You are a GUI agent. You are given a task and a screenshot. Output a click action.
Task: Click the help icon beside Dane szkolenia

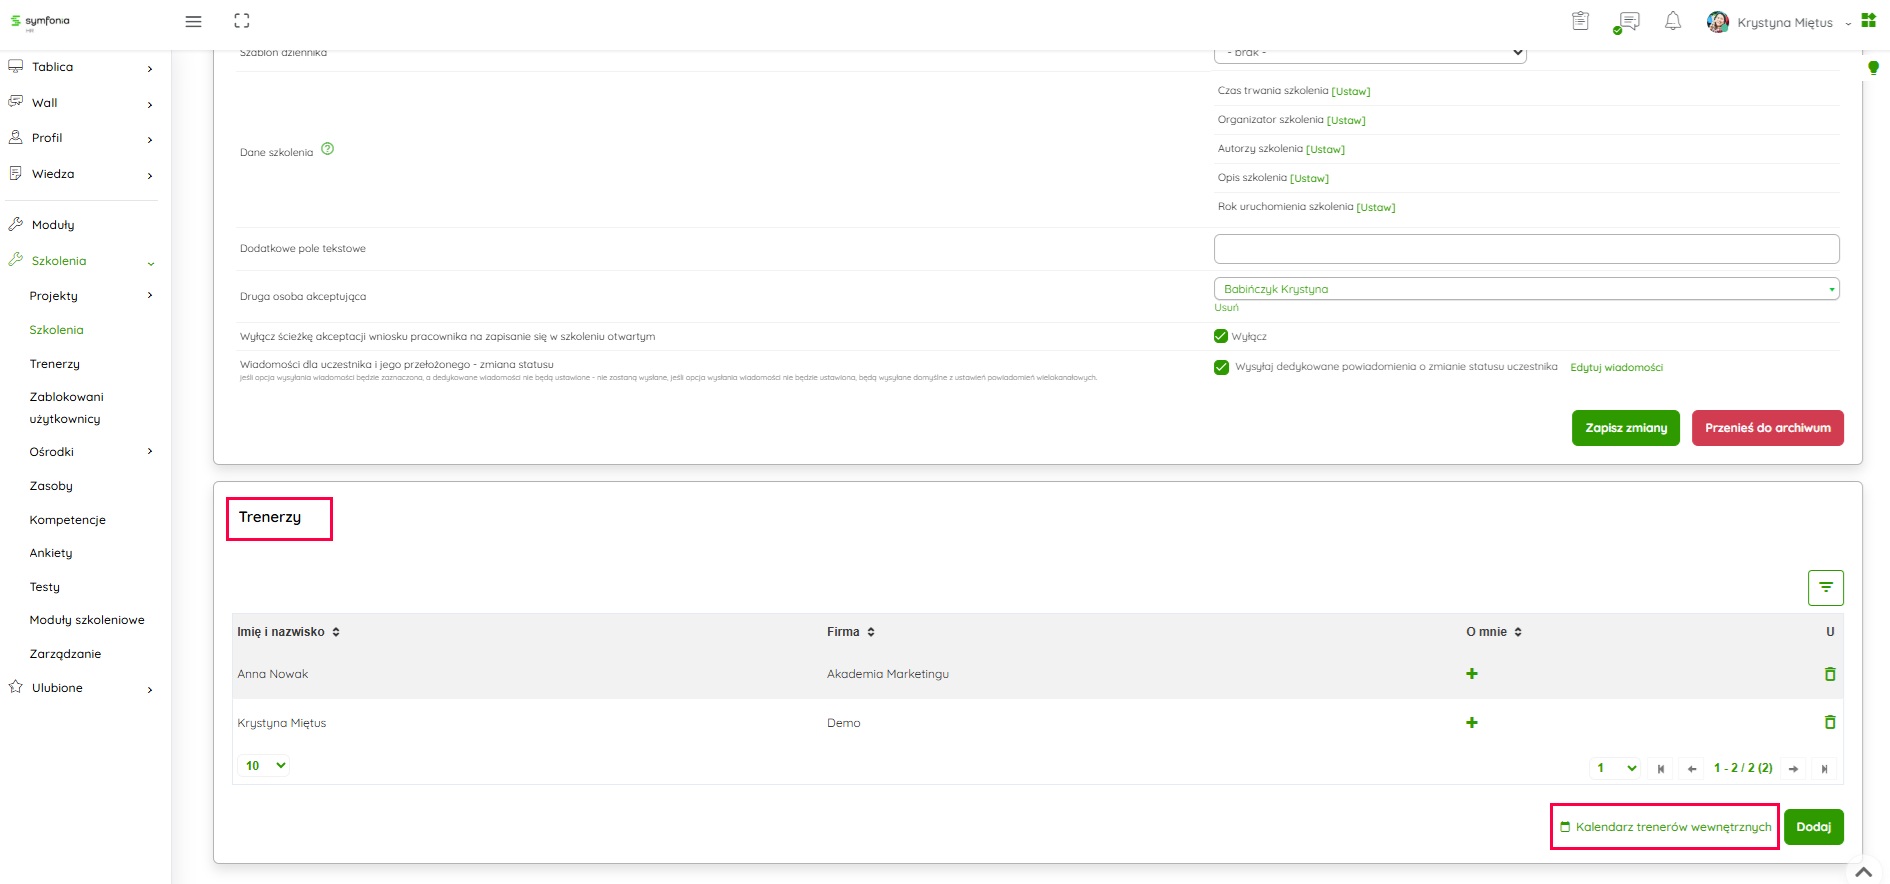pos(328,149)
